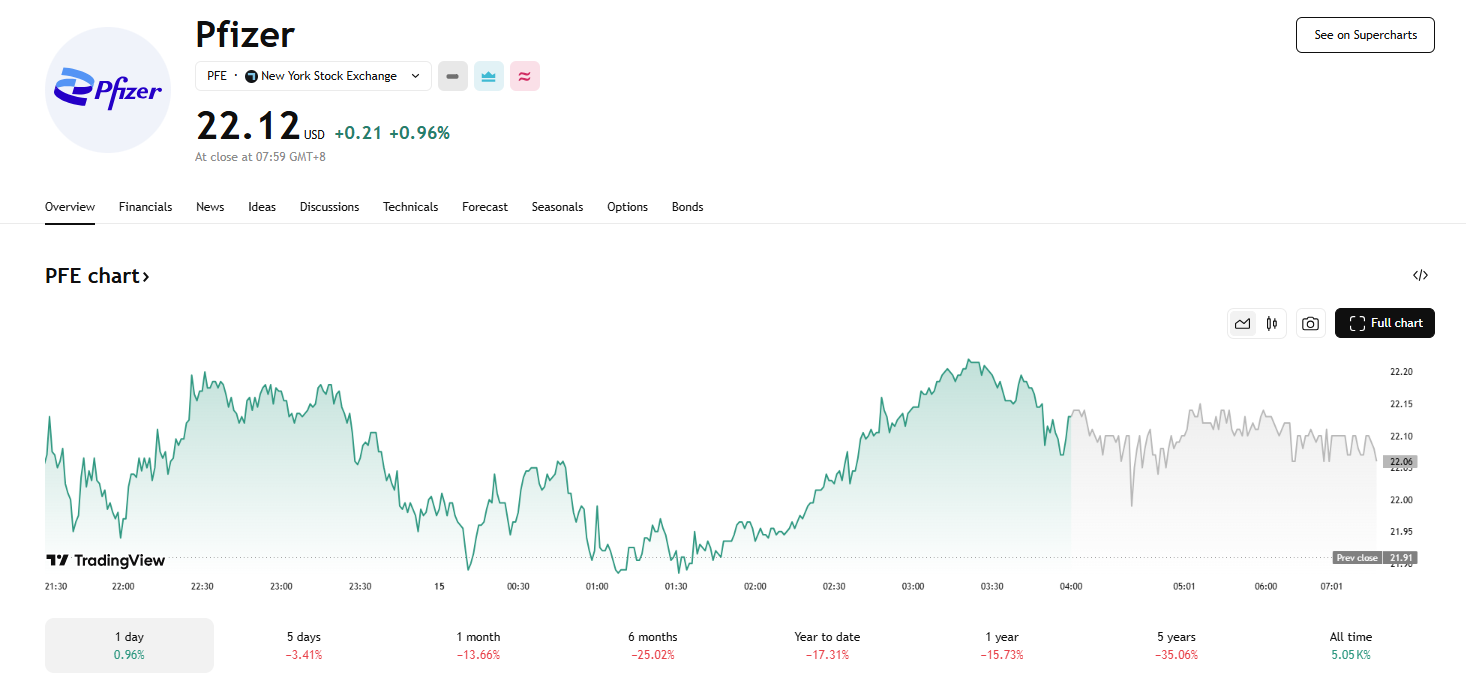
Task: Expand the PFE chart heading link
Action: point(97,276)
